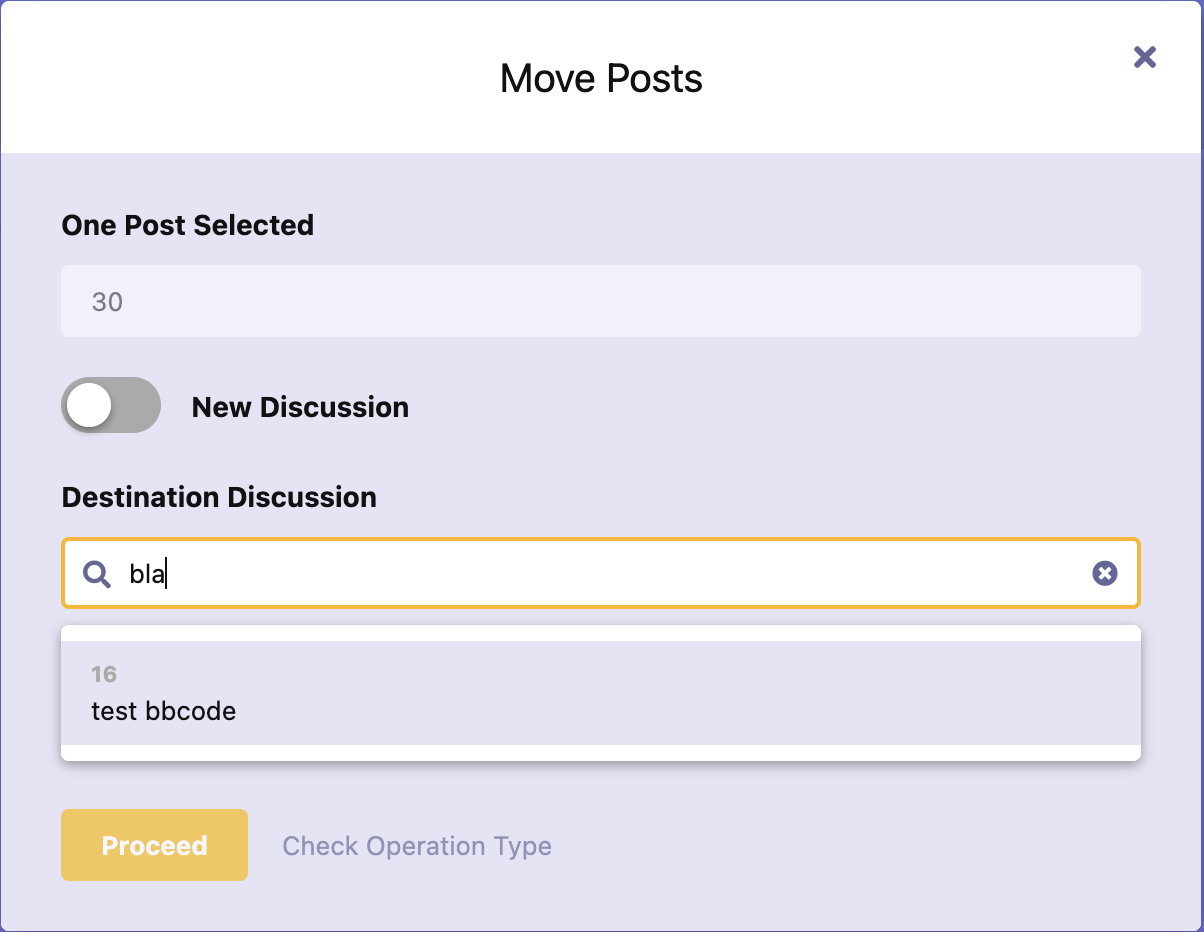Click the One Post Selected heading

point(188,225)
